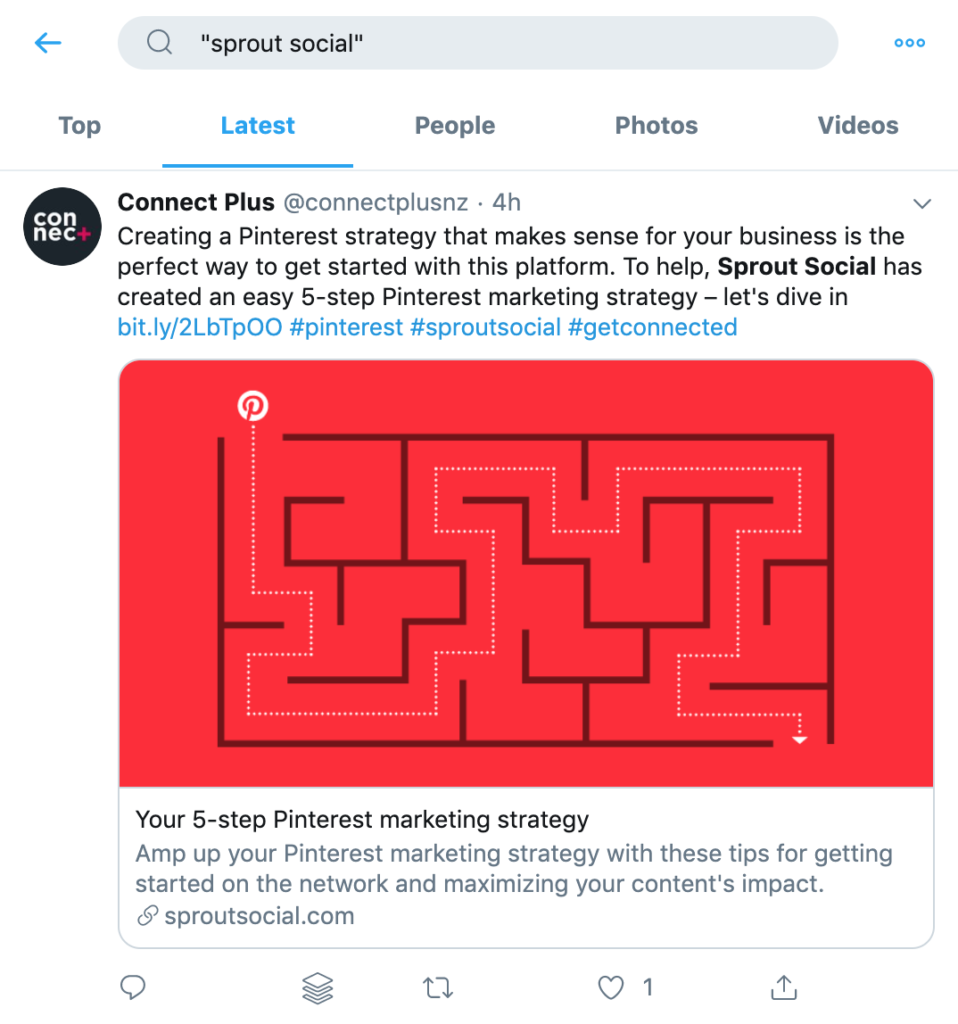
Task: Click the share tweet icon
Action: point(784,988)
